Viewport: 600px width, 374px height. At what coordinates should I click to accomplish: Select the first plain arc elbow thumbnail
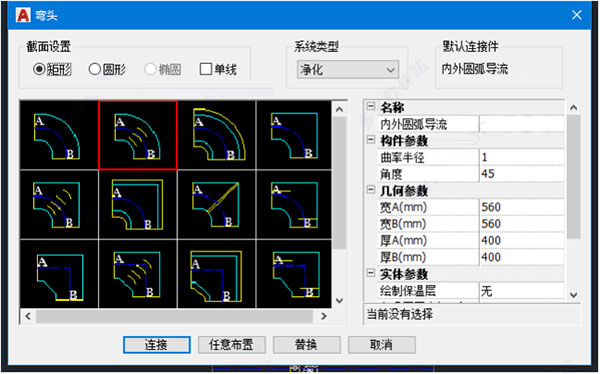[59, 135]
